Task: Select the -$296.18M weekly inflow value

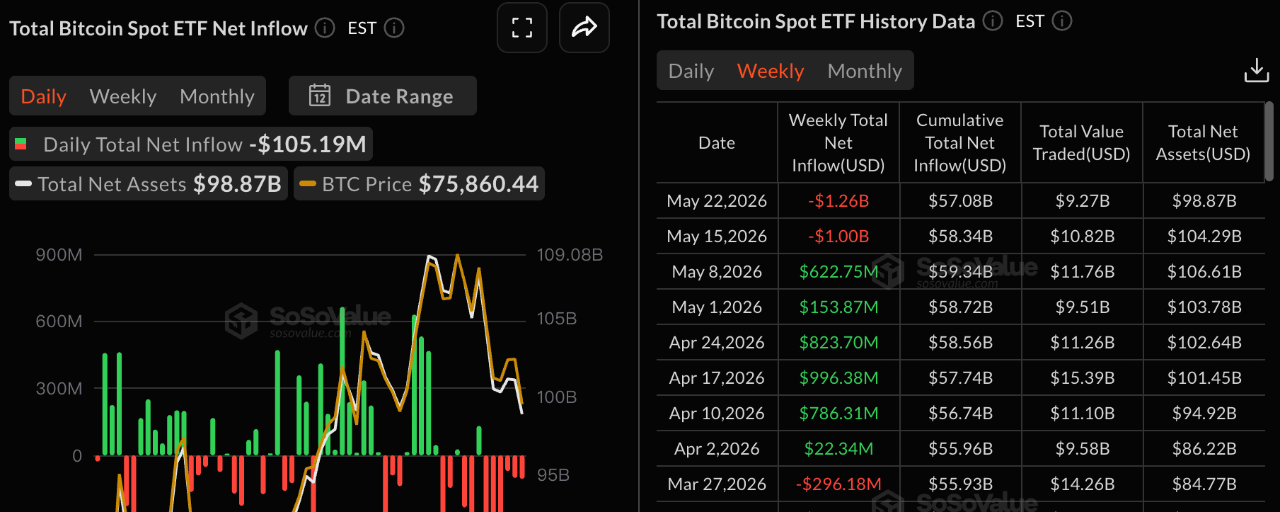Action: tap(838, 484)
